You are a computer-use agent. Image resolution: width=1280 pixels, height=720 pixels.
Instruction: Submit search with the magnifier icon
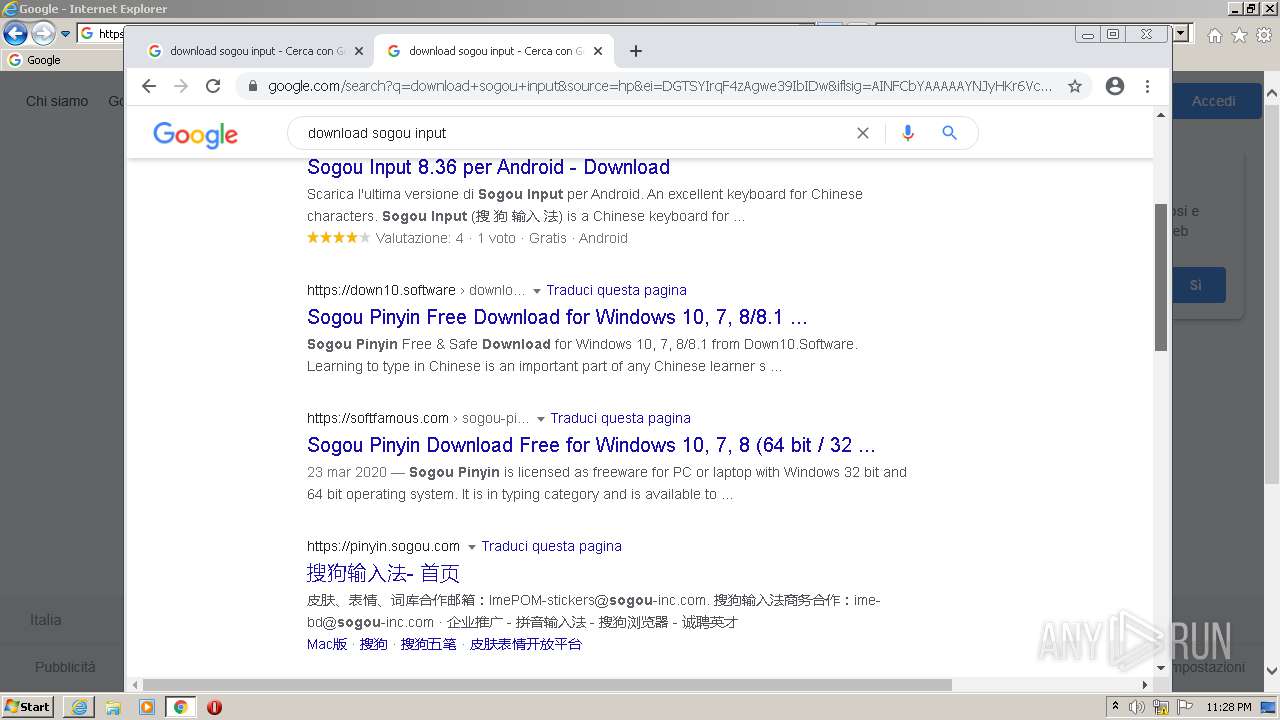[950, 133]
